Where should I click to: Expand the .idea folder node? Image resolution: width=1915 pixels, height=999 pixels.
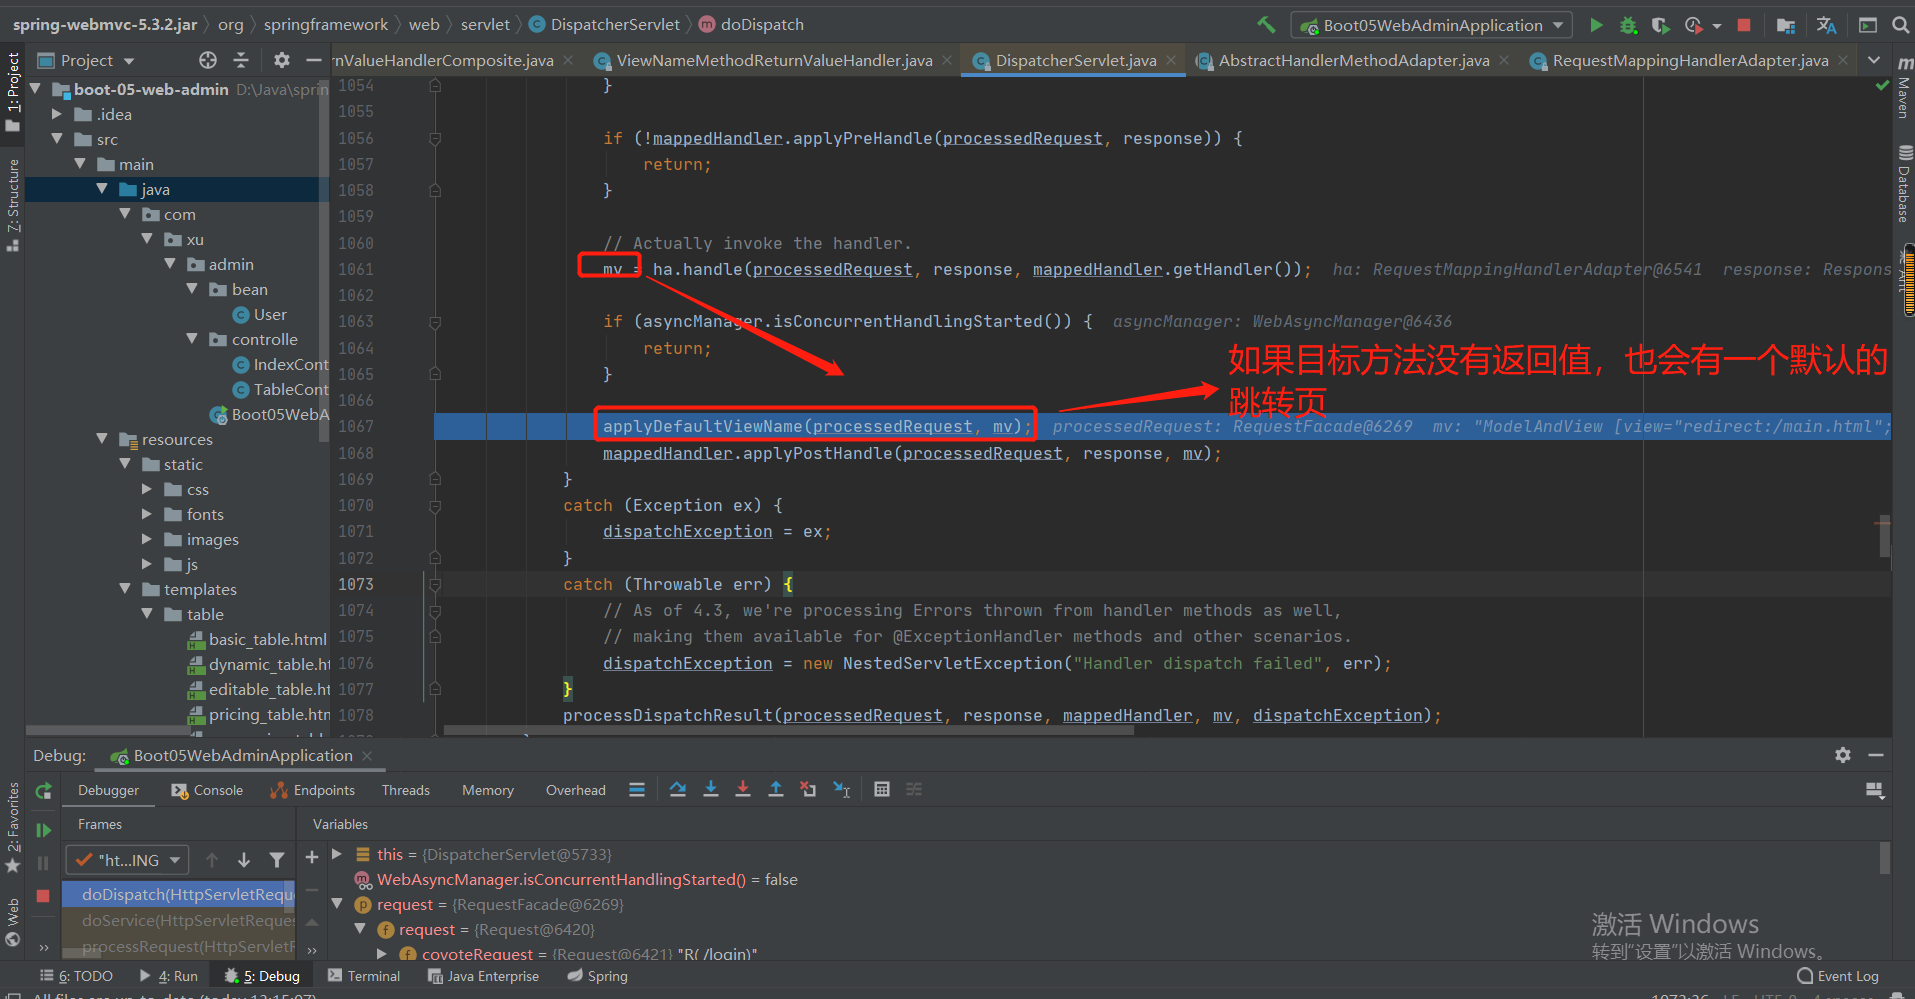tap(57, 114)
